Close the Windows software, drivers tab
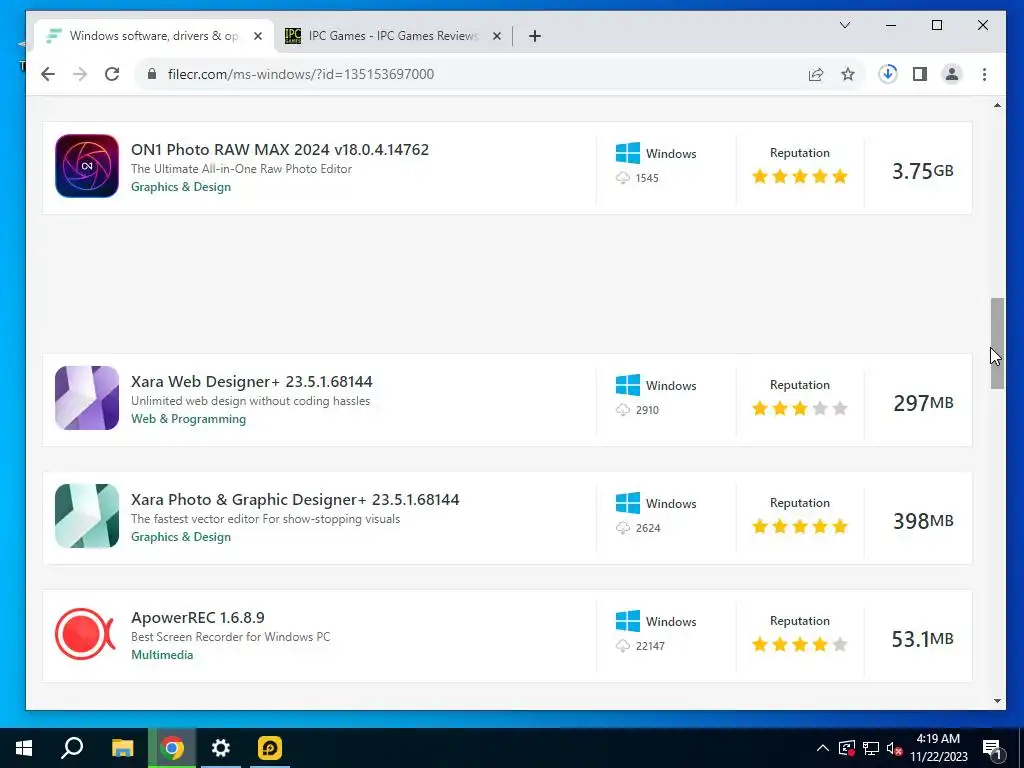 [x=258, y=36]
